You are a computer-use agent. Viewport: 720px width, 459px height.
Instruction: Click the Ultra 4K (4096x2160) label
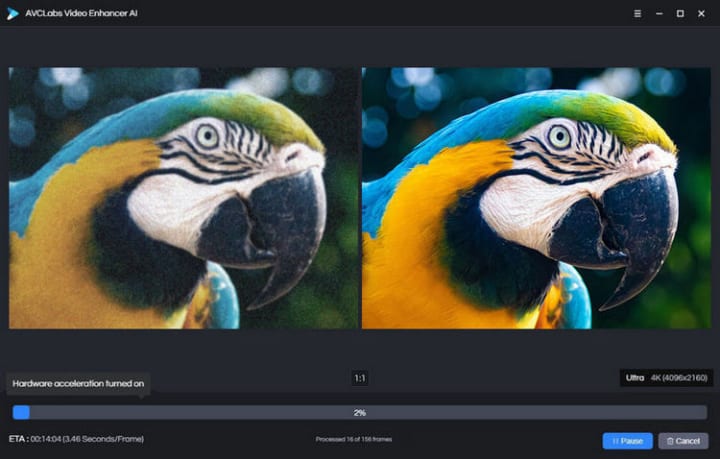pyautogui.click(x=666, y=378)
